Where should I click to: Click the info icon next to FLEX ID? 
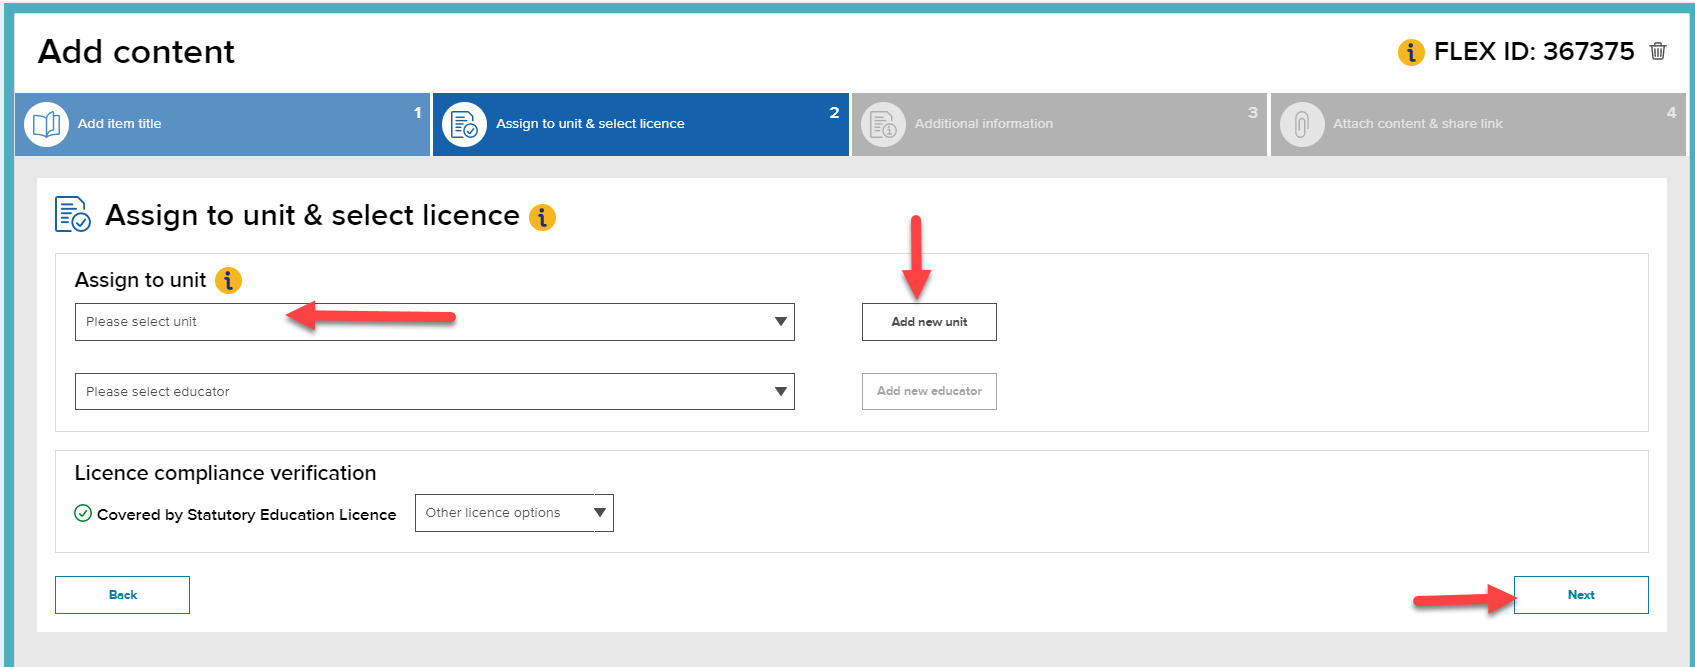1411,52
